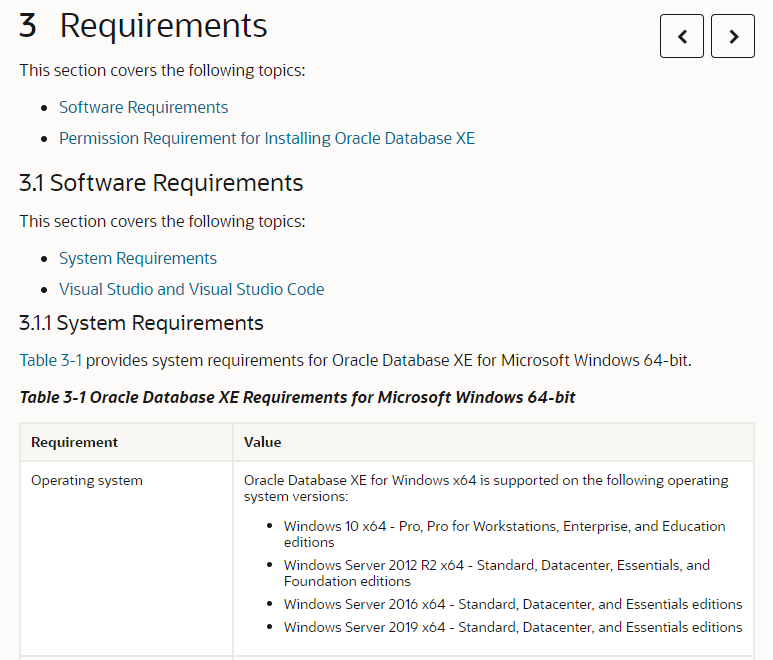
Task: Click 'Oracle Database XE for Windows x64 is supported' sentence
Action: [486, 488]
